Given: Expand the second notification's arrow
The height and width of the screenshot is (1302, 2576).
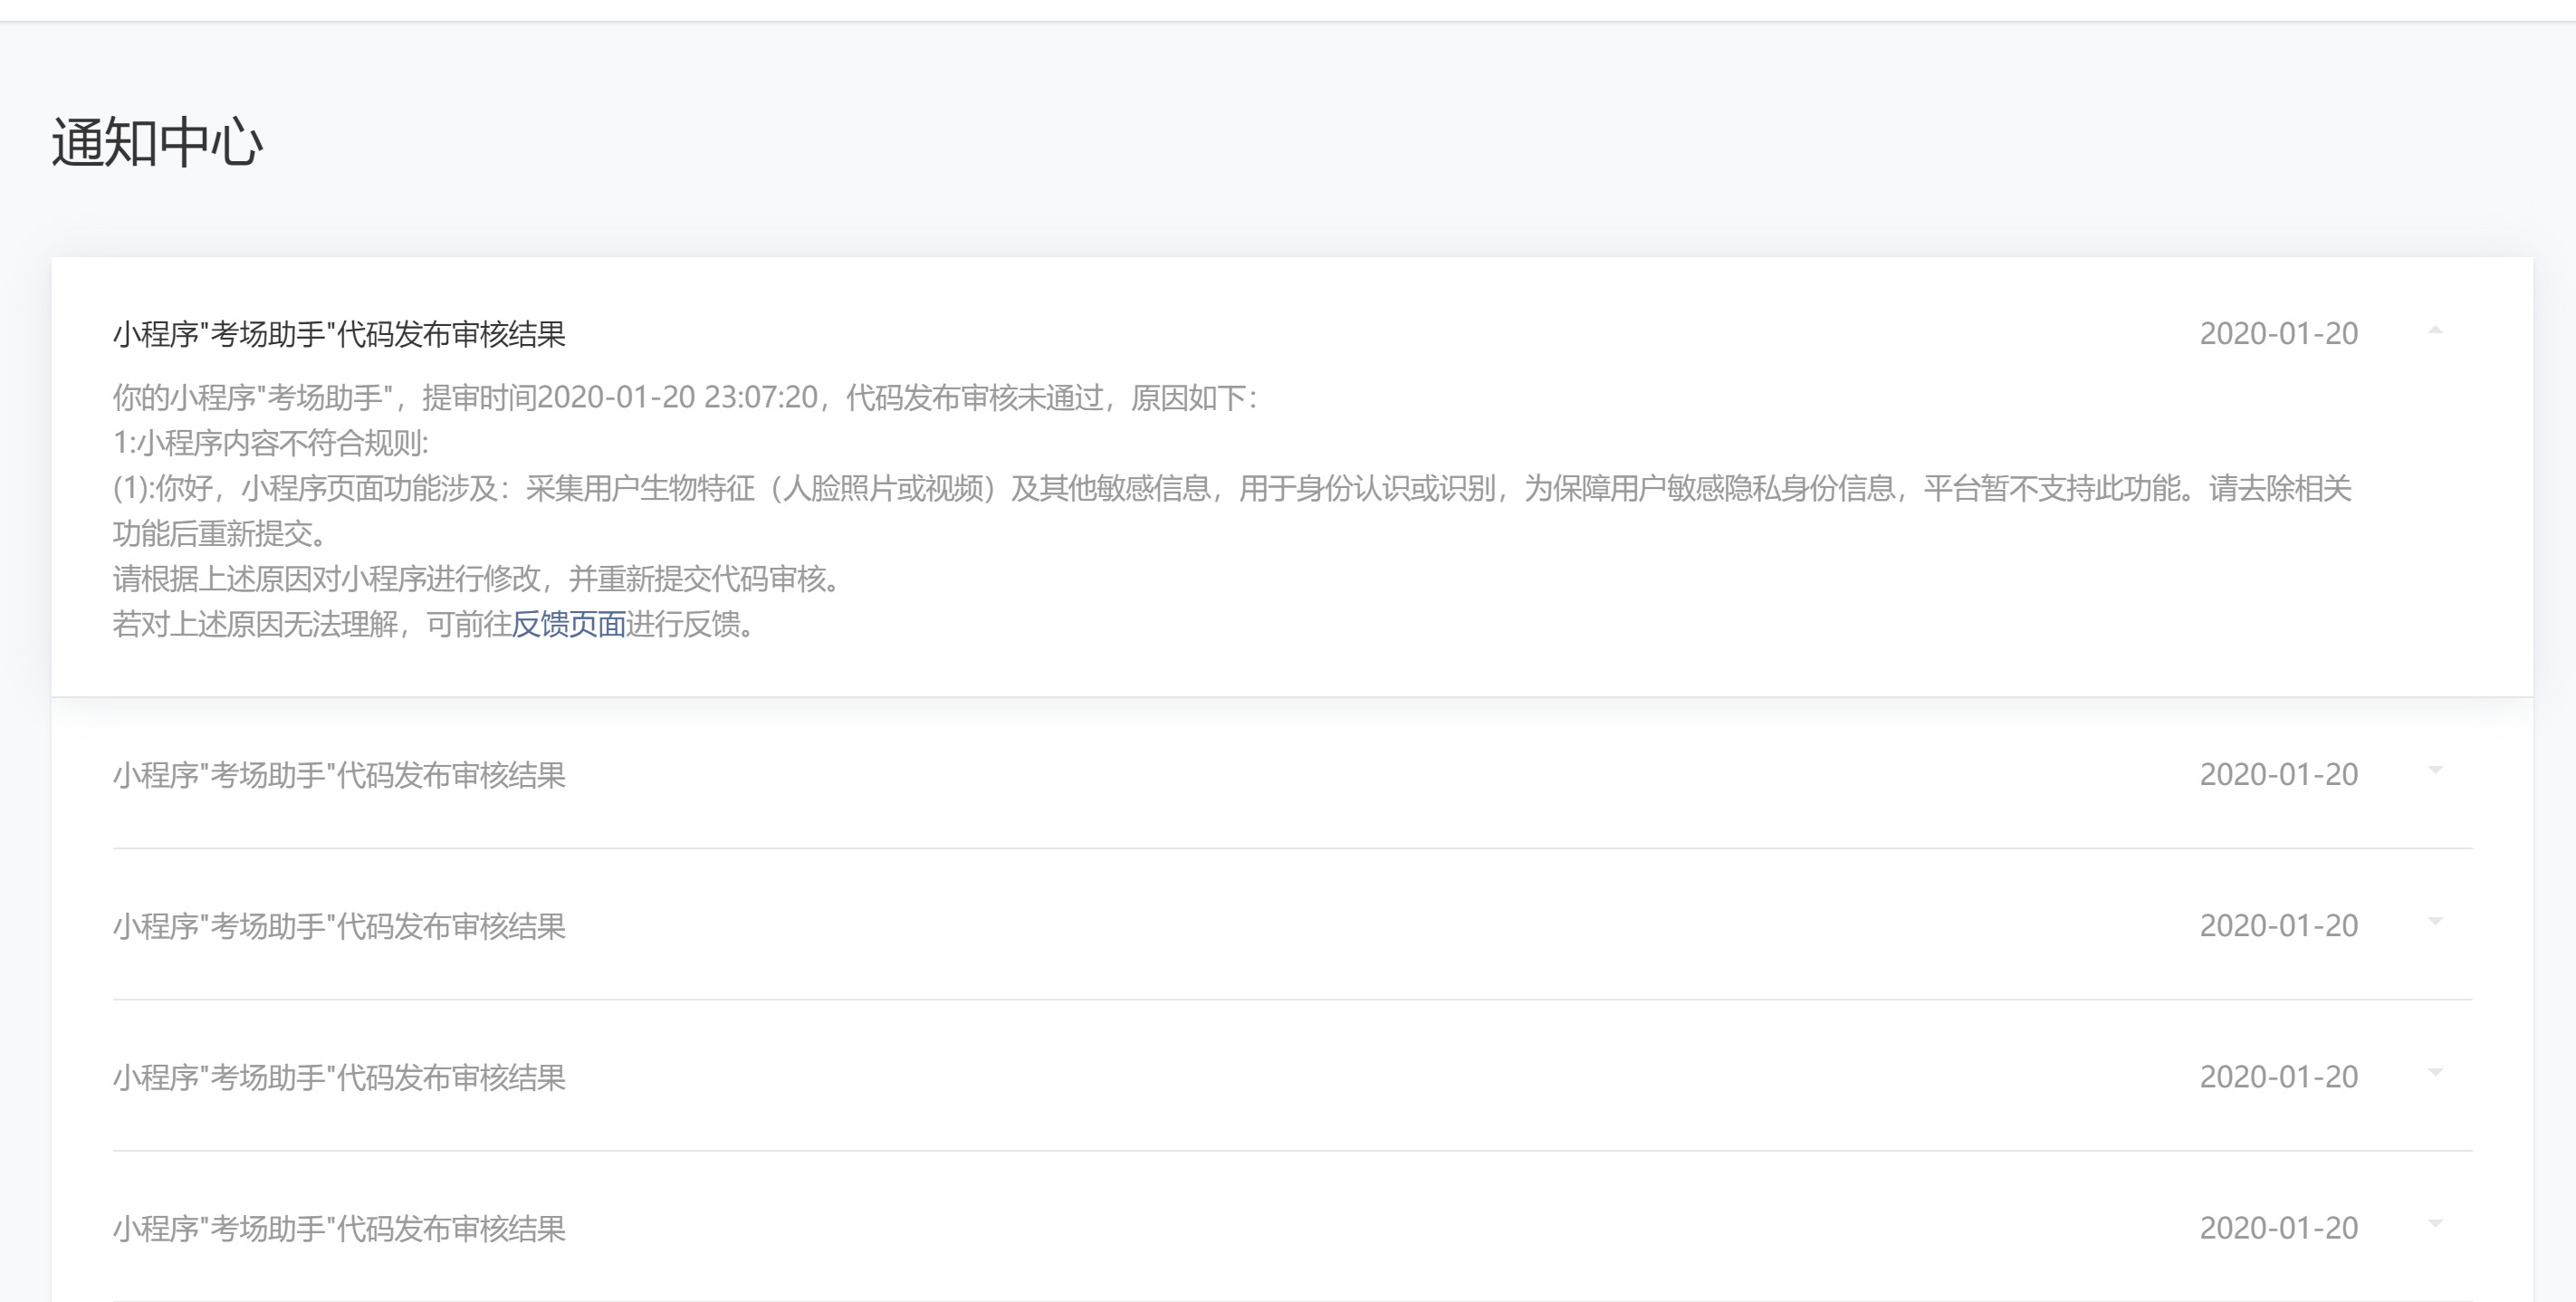Looking at the screenshot, I should (2435, 770).
